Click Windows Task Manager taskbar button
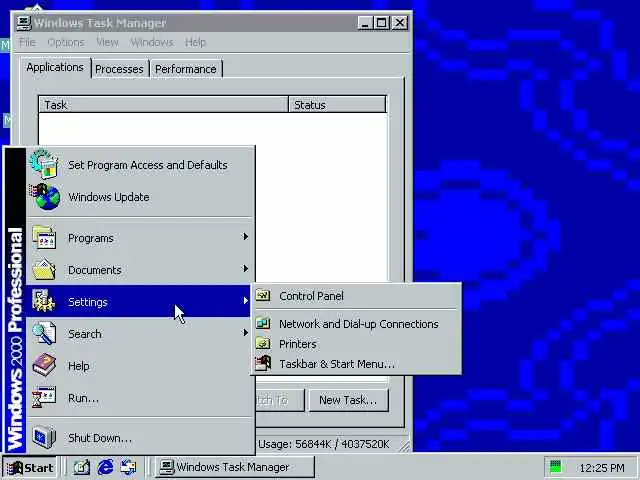 235,467
